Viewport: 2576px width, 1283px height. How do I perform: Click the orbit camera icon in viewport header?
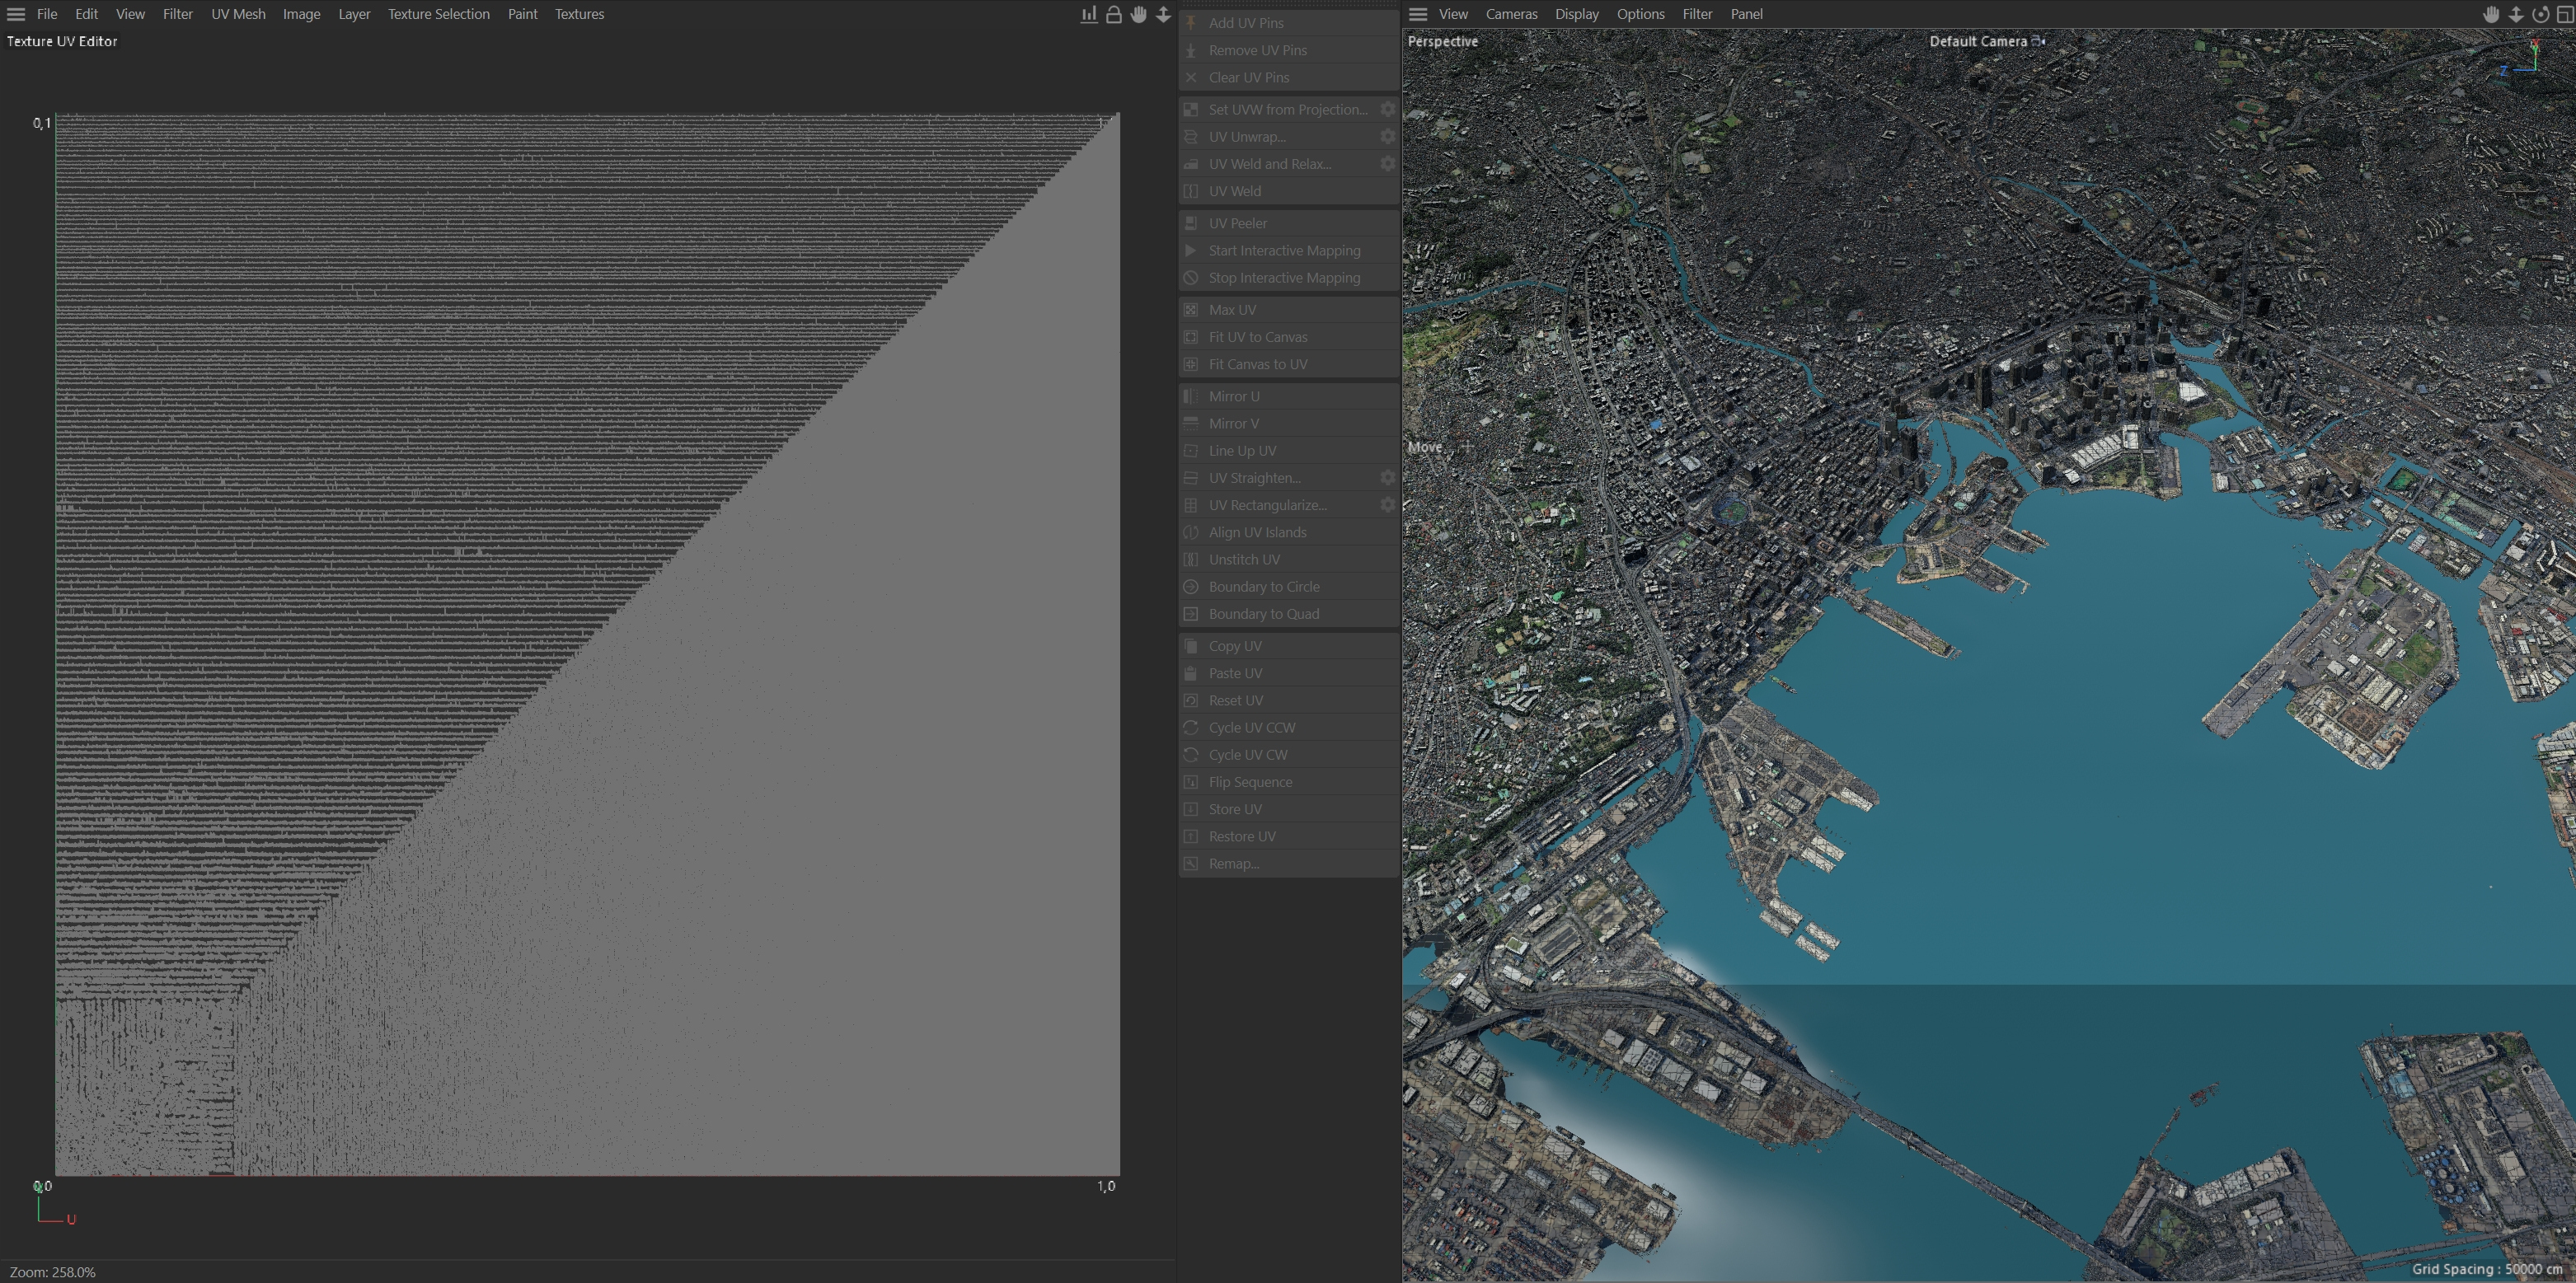[2541, 14]
